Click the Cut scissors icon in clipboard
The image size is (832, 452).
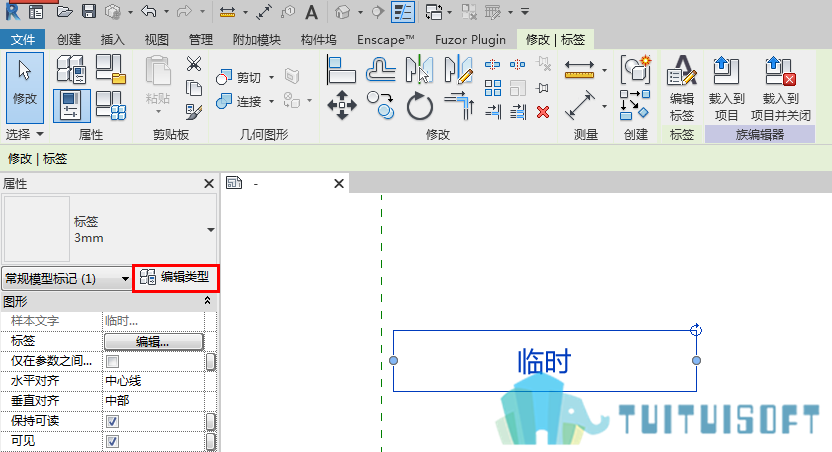(x=194, y=64)
